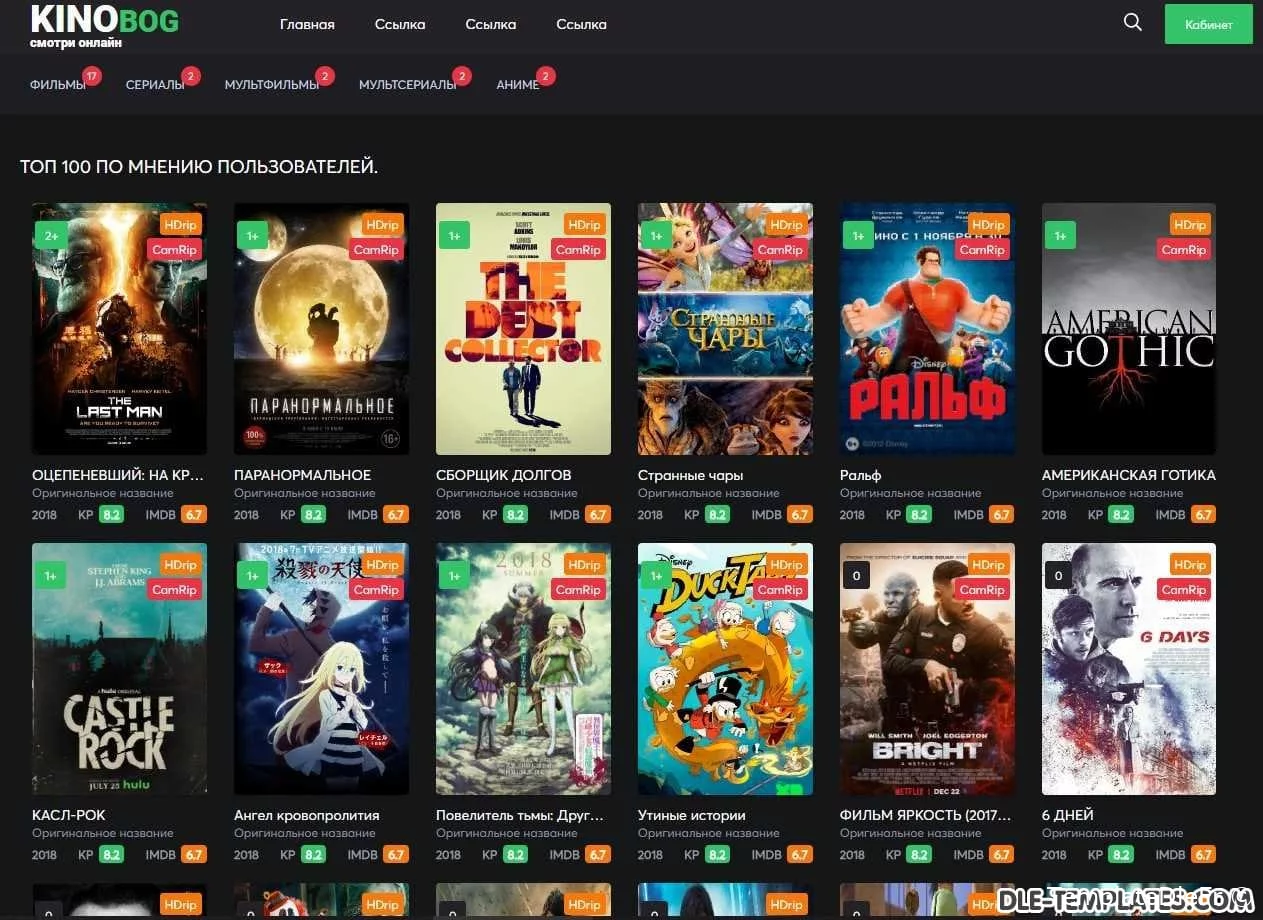The width and height of the screenshot is (1263, 920).
Task: Click the СБОРЩИК ДОЛГОВ title link
Action: (x=503, y=475)
